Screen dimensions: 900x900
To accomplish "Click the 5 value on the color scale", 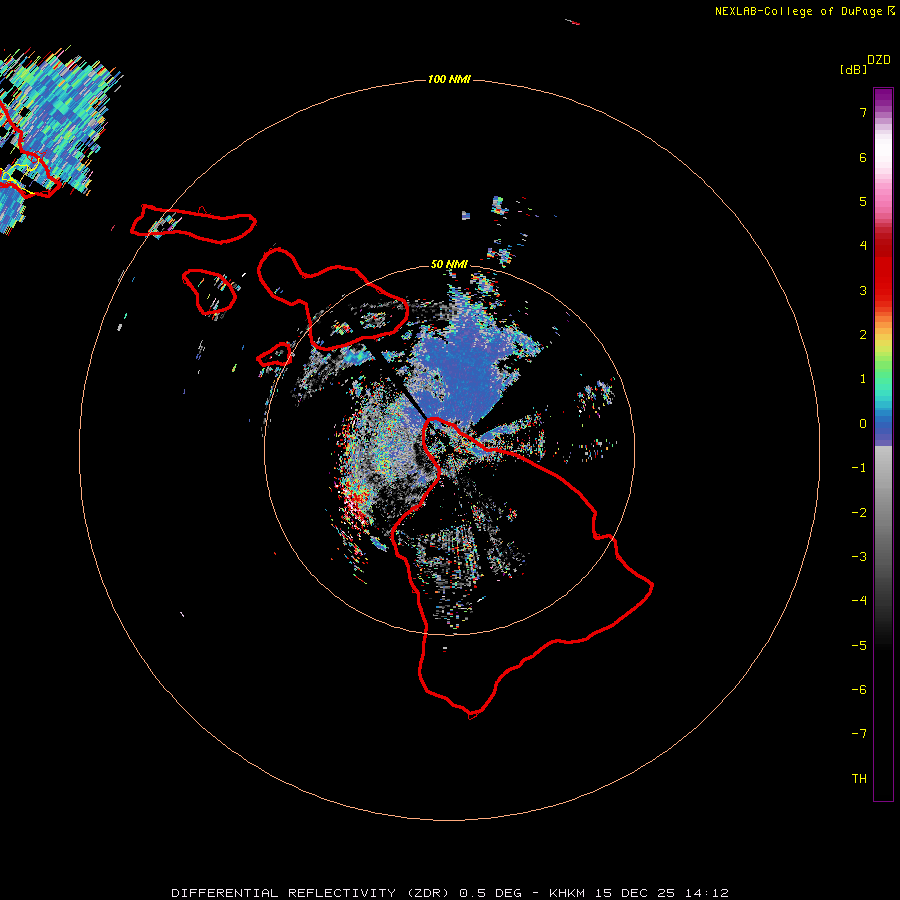I will pyautogui.click(x=863, y=201).
